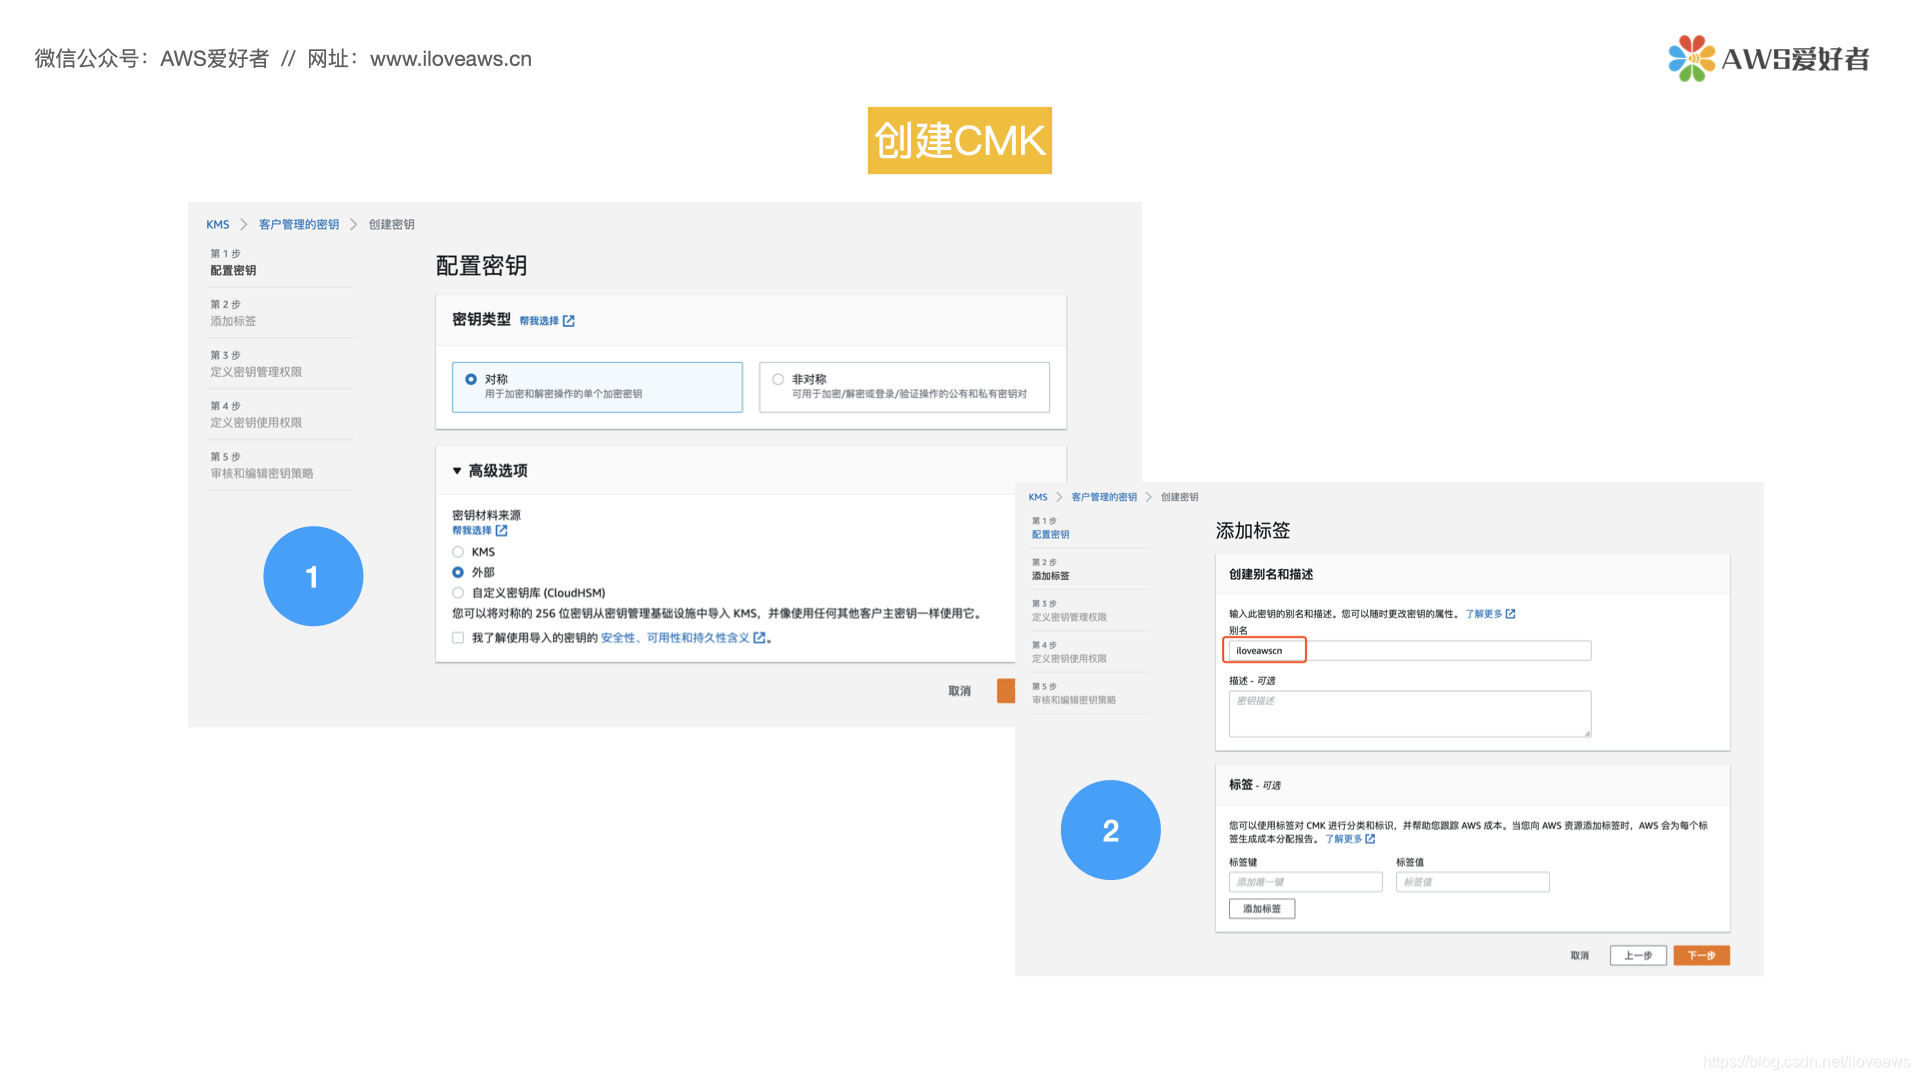Click external link icon after 安全性、可用性和持久性含义

760,638
